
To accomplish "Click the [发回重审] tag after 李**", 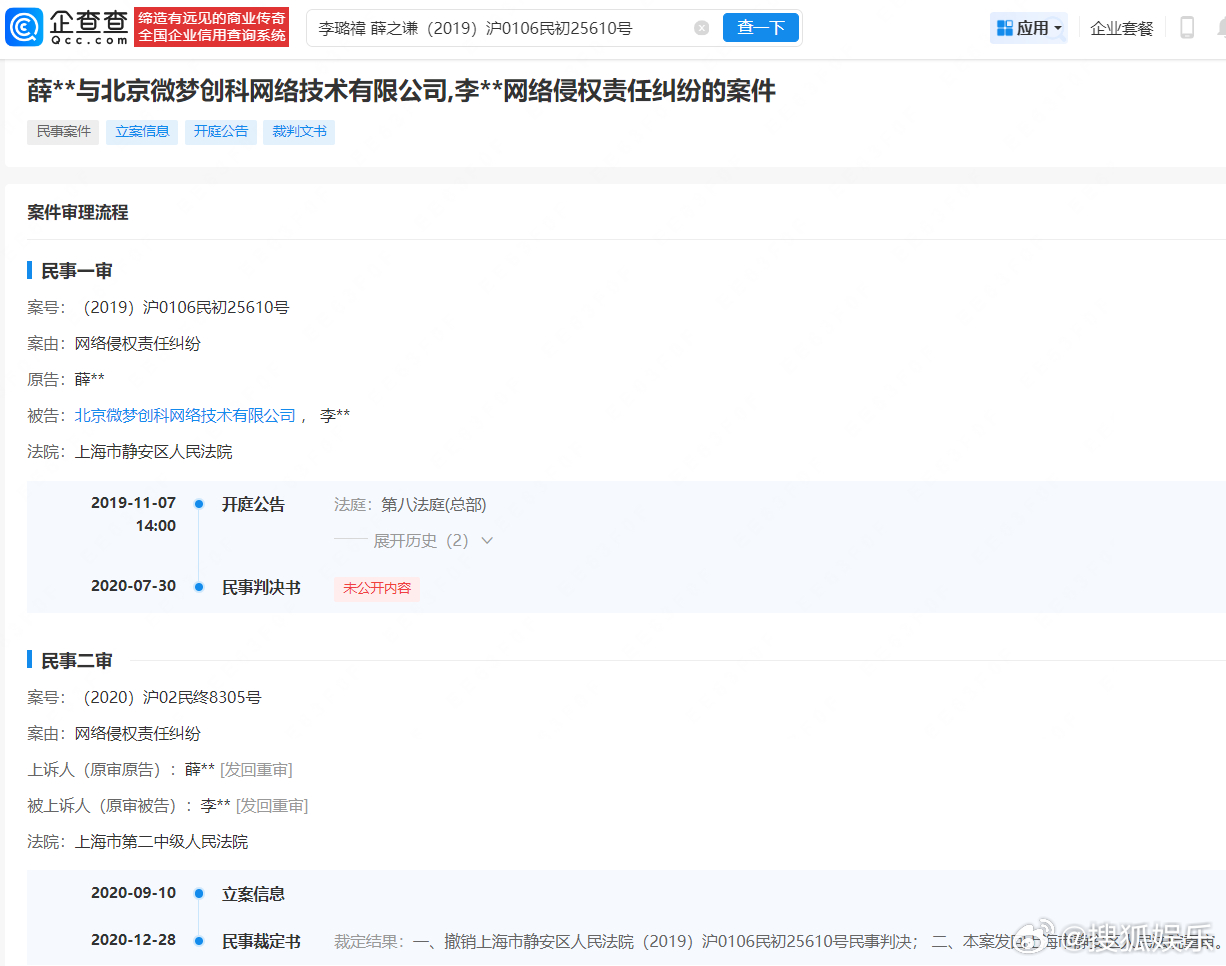I will tap(272, 806).
